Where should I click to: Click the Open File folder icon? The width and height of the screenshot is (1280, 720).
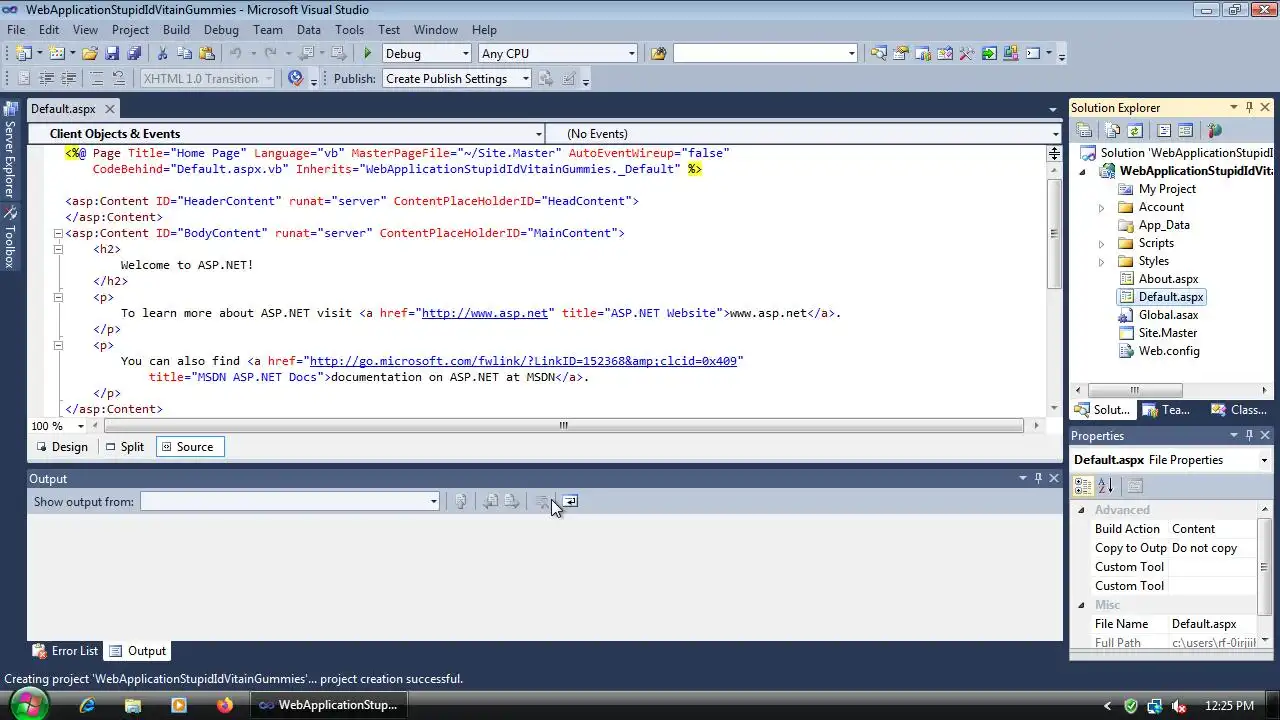pos(90,53)
